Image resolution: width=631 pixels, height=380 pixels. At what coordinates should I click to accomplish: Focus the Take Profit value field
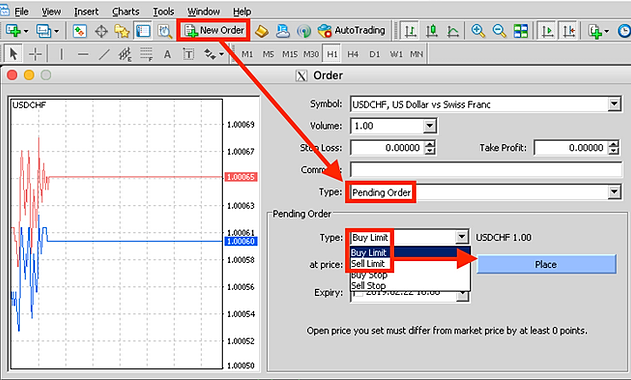pos(570,148)
